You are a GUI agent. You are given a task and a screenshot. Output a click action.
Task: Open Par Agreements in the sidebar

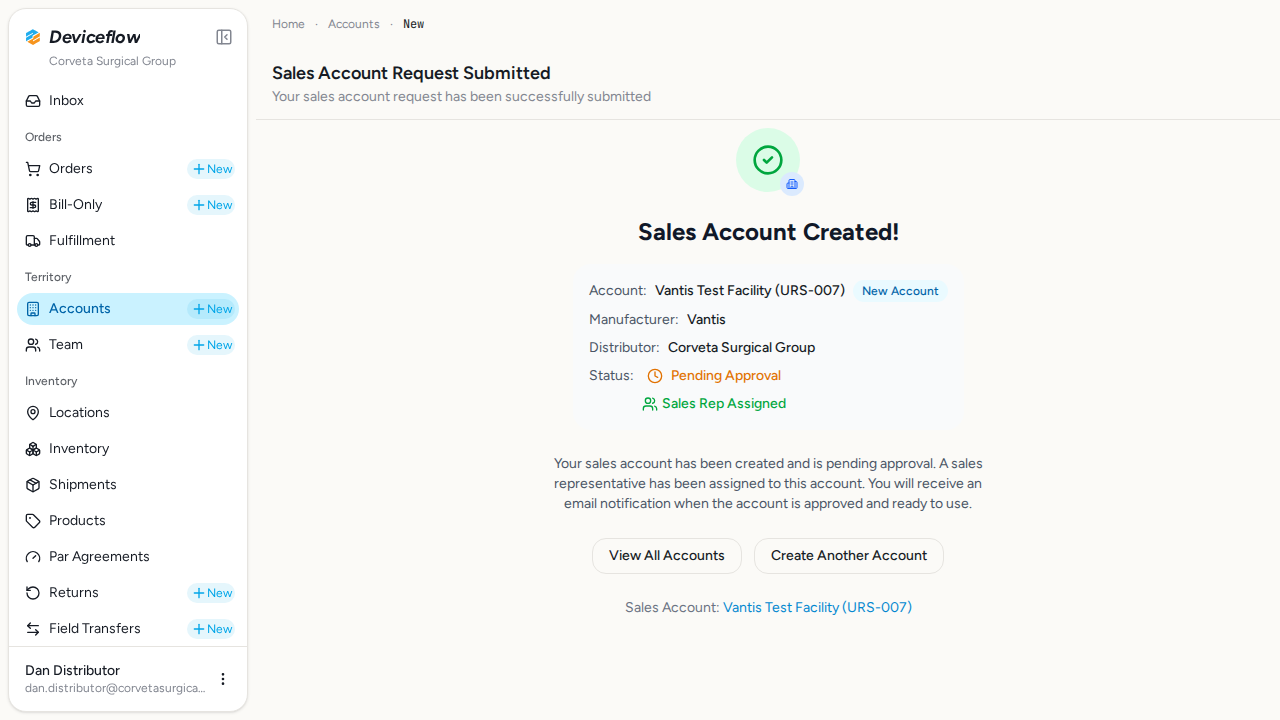(128, 557)
